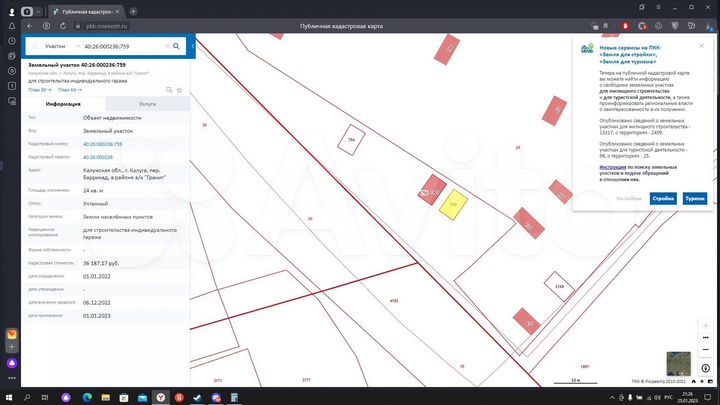Open the 'План КК' link

point(70,90)
